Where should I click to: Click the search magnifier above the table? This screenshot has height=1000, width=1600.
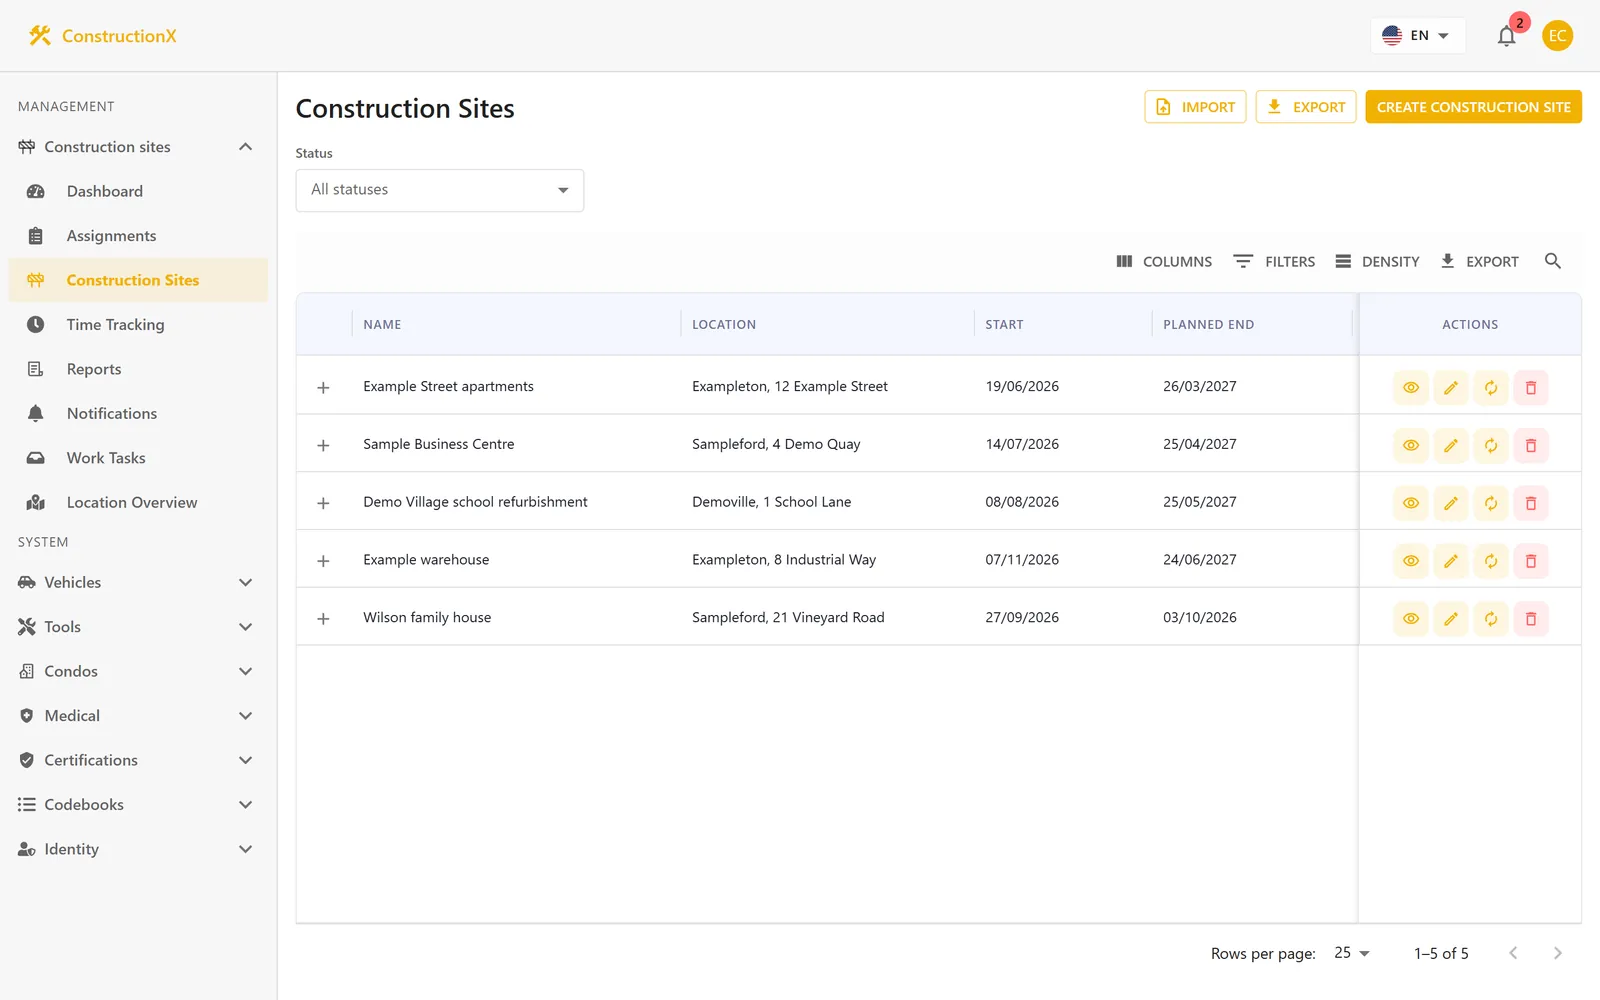(x=1552, y=261)
